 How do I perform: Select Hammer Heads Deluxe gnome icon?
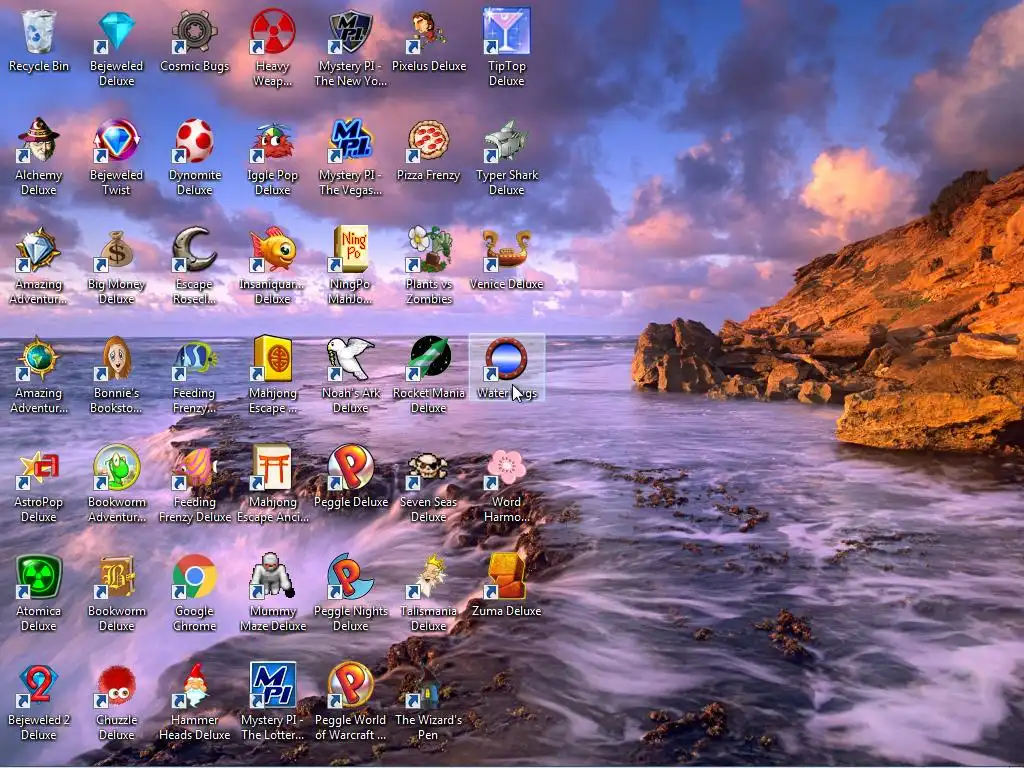194,686
